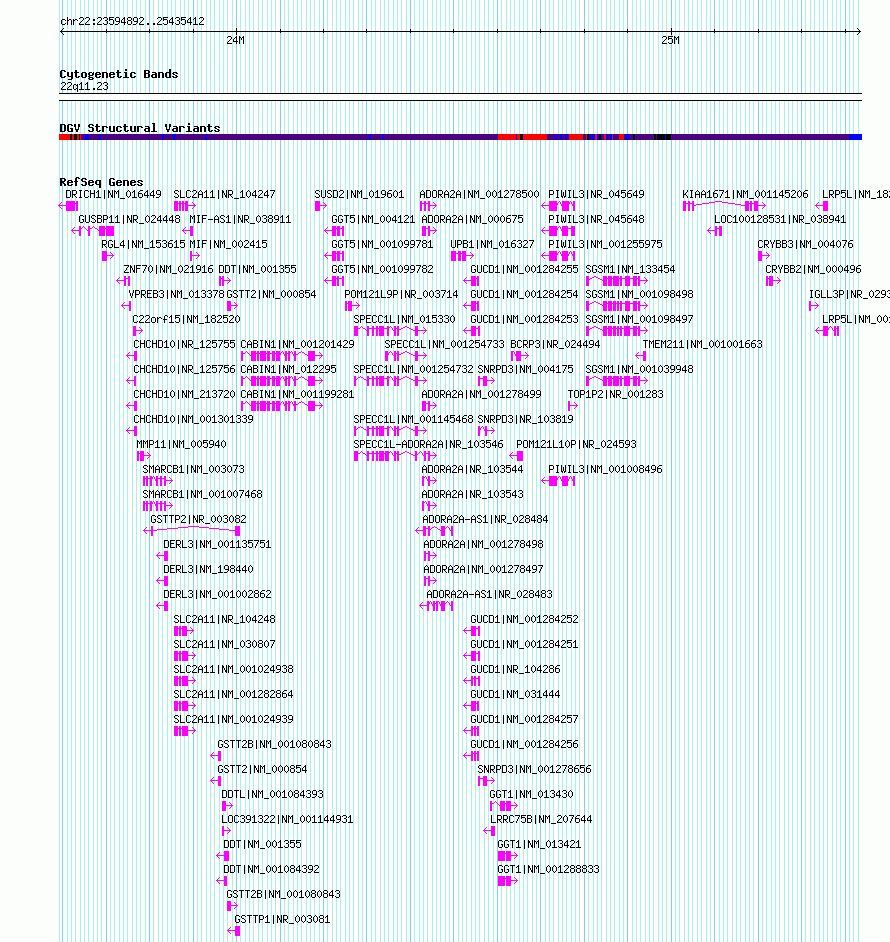The height and width of the screenshot is (942, 890).
Task: Click CHCHD10|NM_001301339 transcript label
Action: pyautogui.click(x=193, y=419)
